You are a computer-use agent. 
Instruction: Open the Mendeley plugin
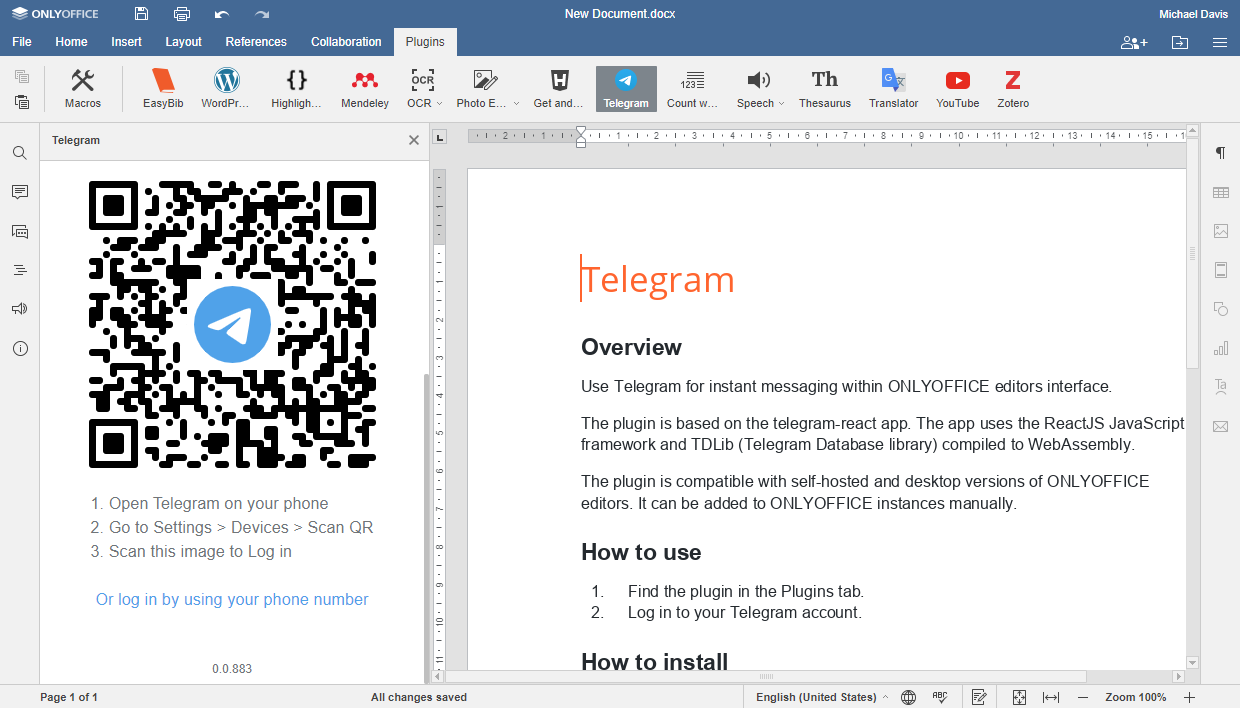365,89
